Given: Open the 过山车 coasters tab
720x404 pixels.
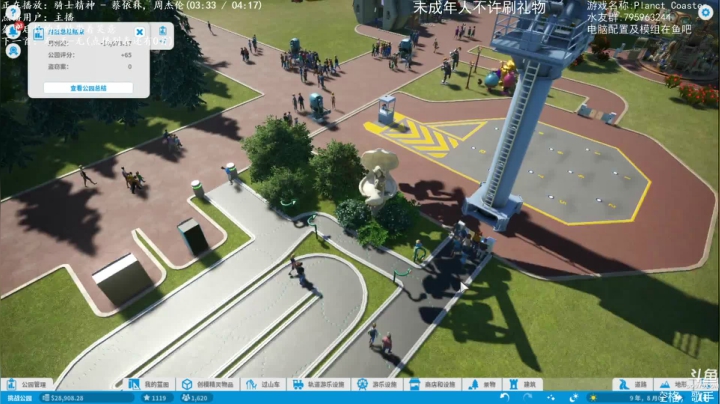Looking at the screenshot, I should [x=263, y=384].
